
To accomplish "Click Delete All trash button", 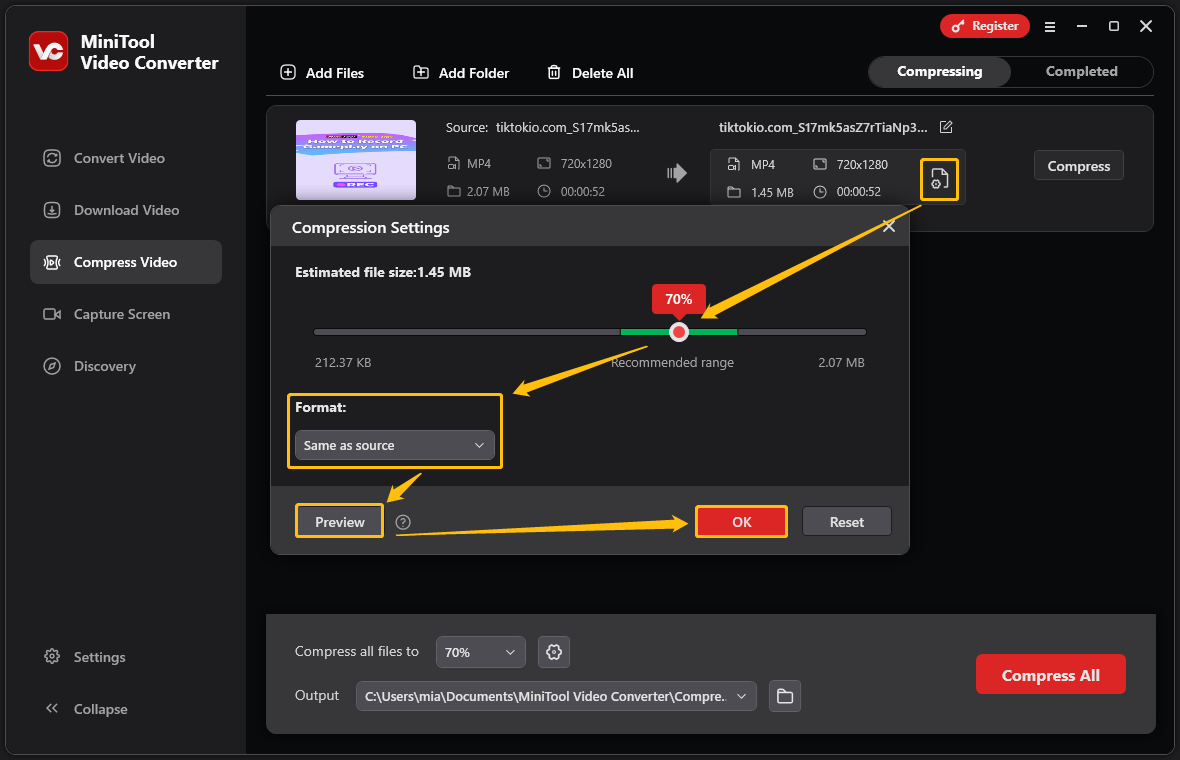I will pyautogui.click(x=590, y=73).
